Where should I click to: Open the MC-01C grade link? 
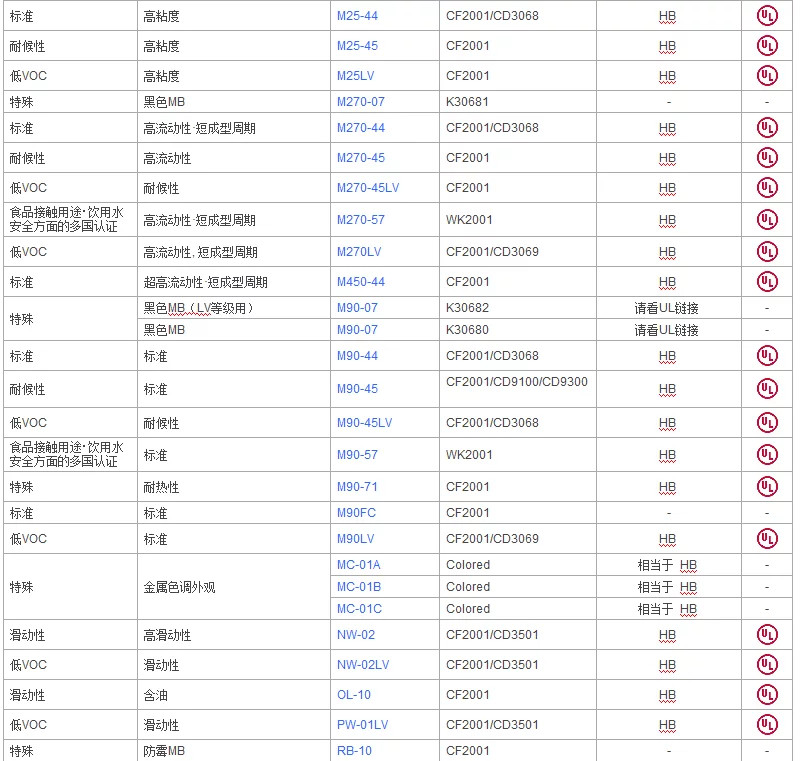coord(359,608)
